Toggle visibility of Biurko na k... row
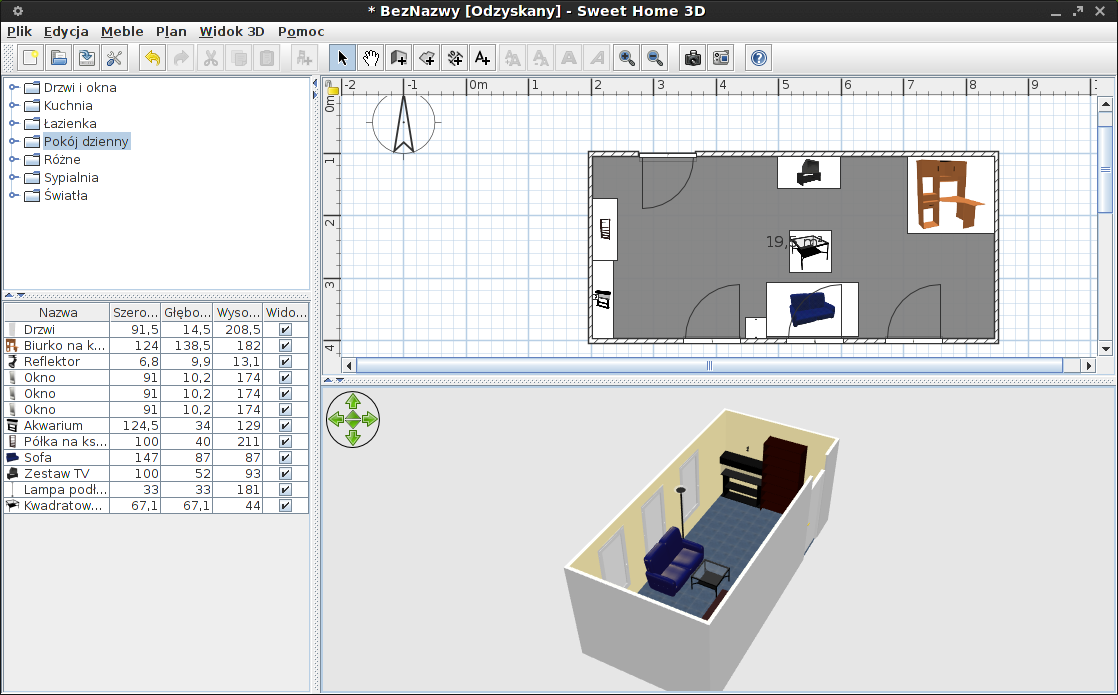This screenshot has width=1118, height=695. coord(285,345)
